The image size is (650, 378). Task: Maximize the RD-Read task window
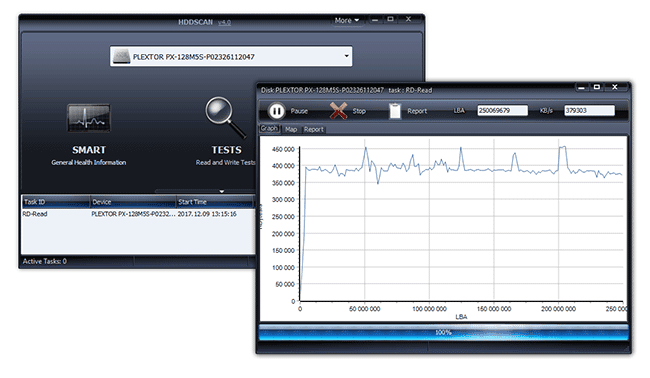point(597,87)
